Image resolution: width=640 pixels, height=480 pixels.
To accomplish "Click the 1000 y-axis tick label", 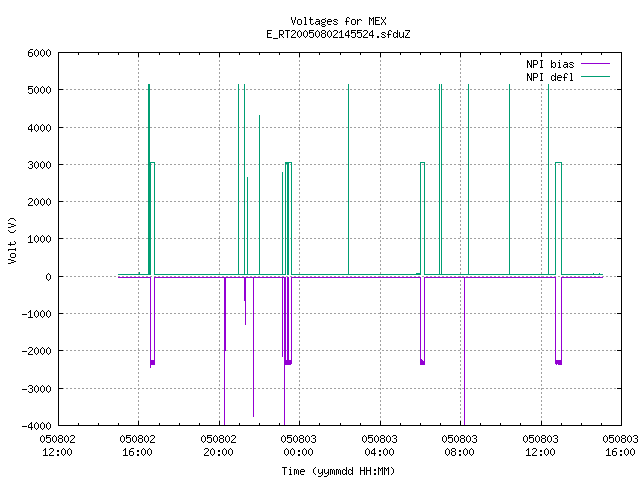I will (x=40, y=239).
